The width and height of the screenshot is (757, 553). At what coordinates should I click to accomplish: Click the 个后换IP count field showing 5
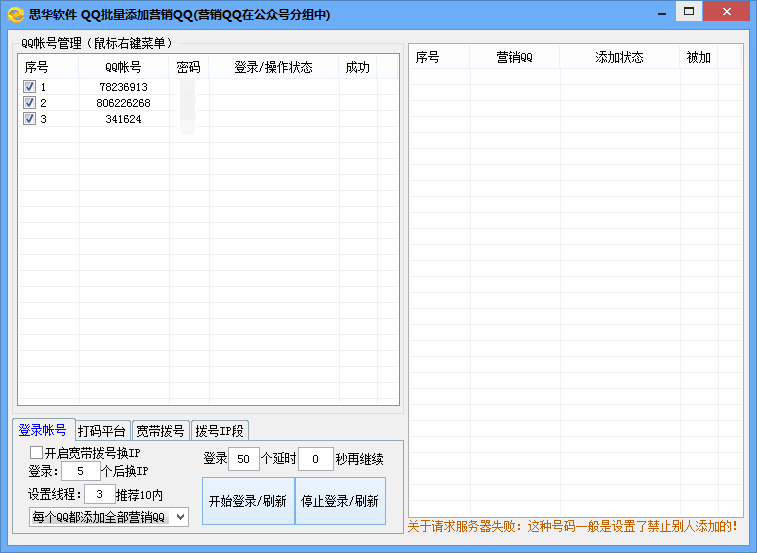click(80, 471)
